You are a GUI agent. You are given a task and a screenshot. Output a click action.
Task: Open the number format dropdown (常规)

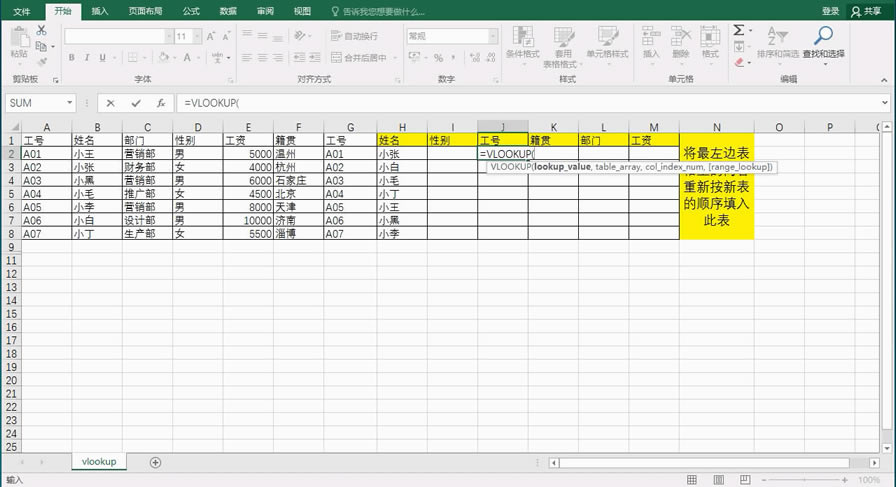pos(493,36)
